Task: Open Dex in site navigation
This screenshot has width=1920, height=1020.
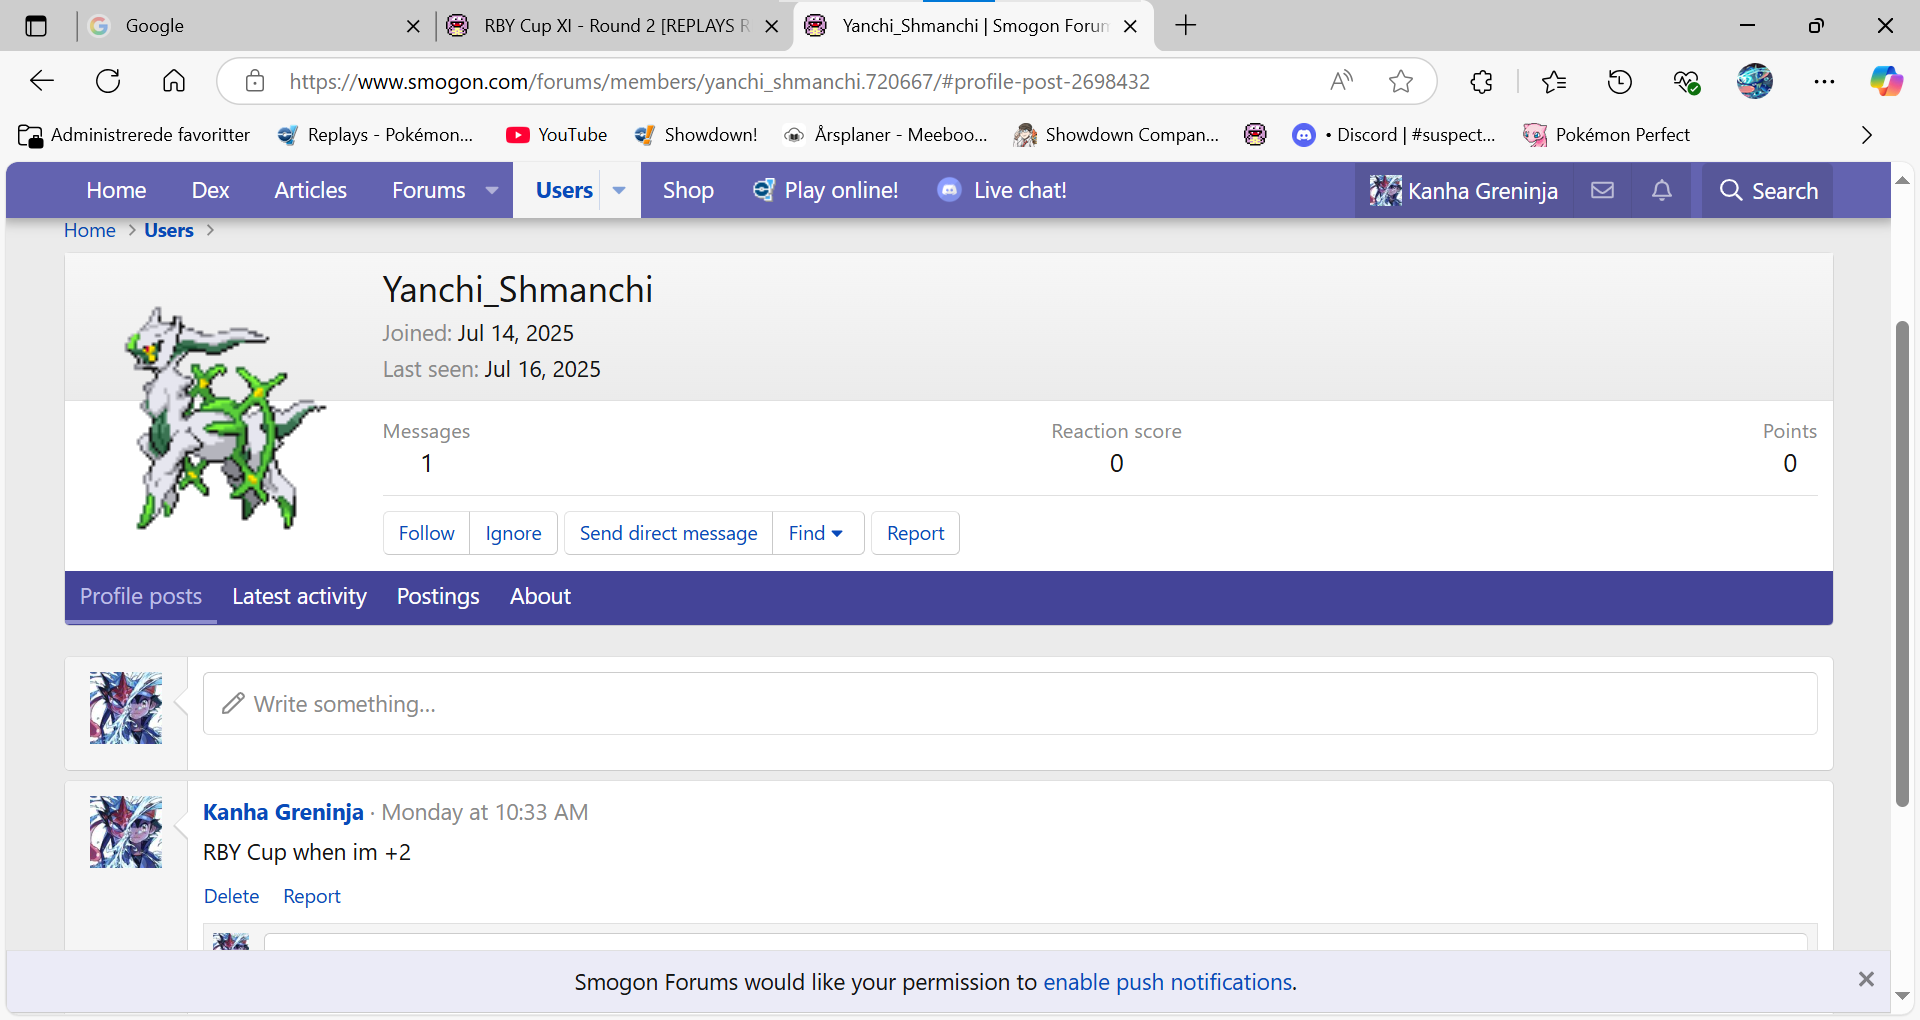Action: click(x=210, y=190)
